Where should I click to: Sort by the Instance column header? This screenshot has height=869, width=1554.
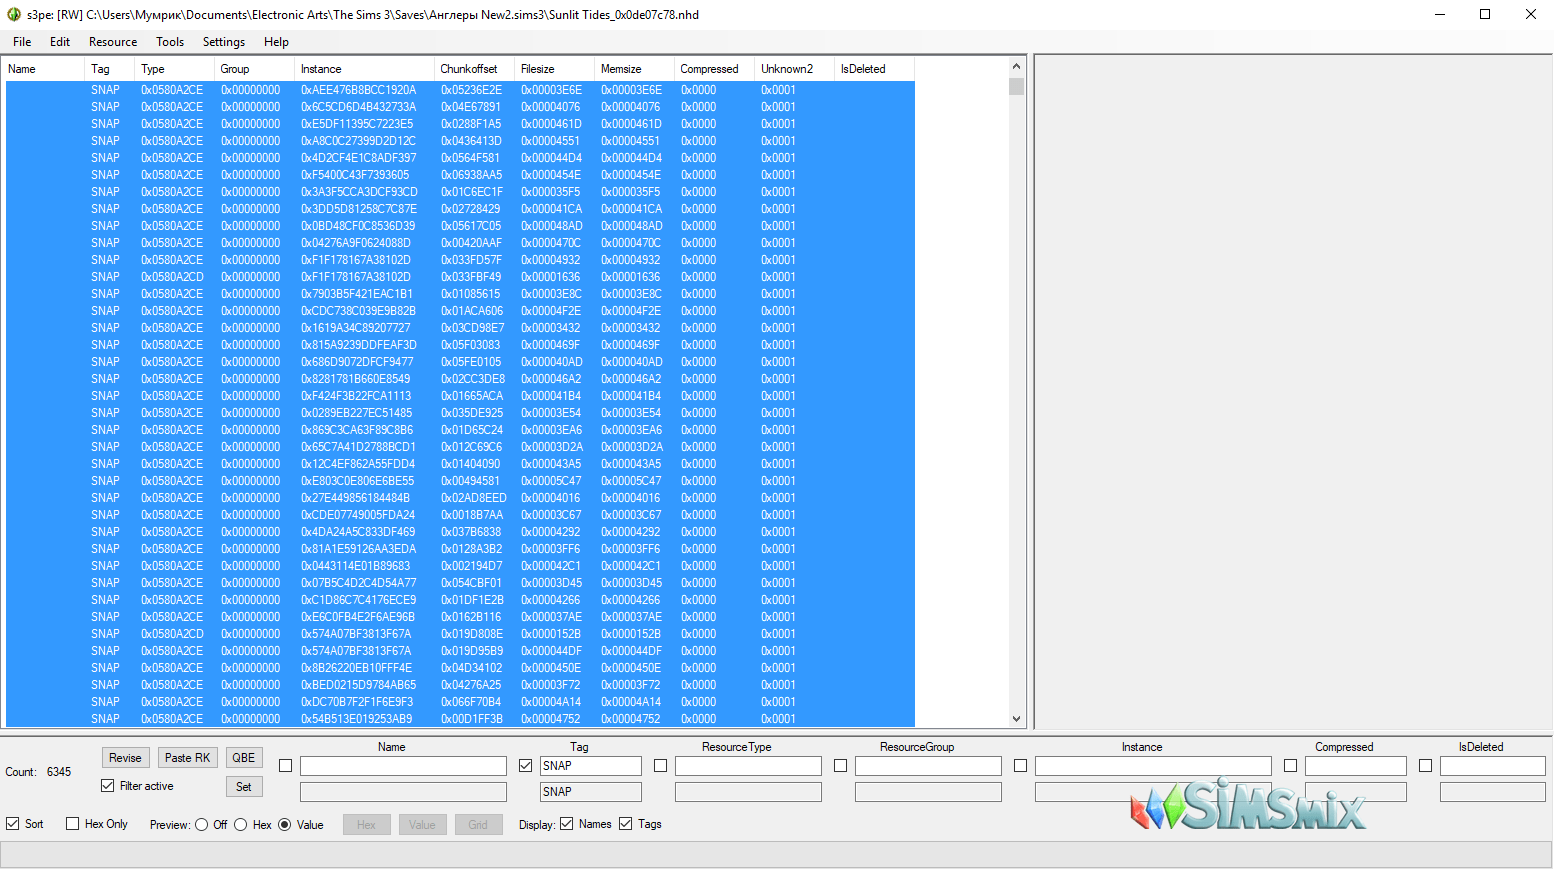(365, 69)
